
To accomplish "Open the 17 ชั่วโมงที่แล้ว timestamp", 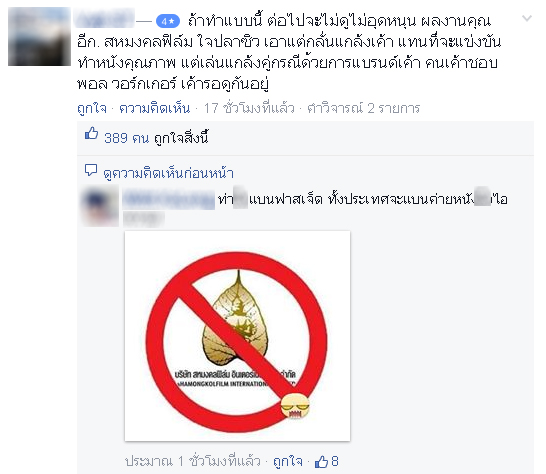I will (x=249, y=108).
